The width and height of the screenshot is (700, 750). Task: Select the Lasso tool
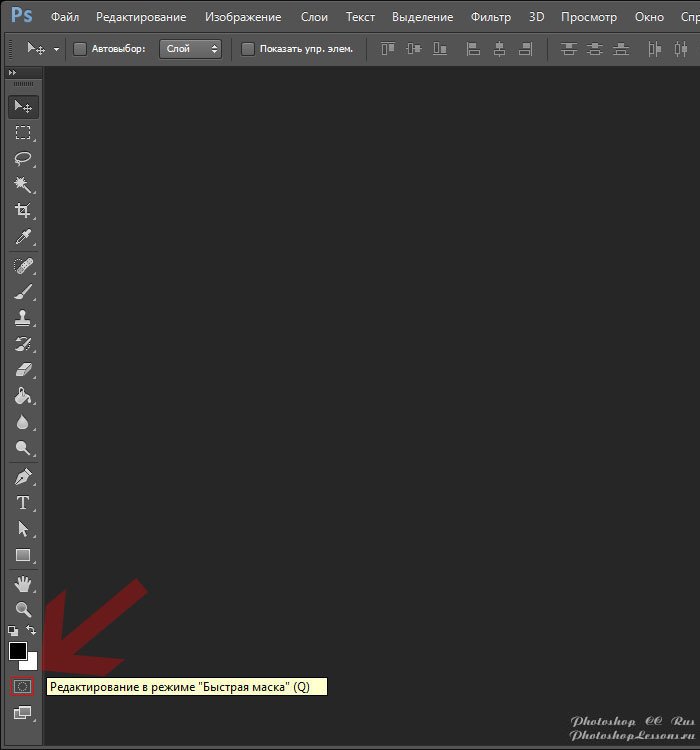pyautogui.click(x=23, y=159)
